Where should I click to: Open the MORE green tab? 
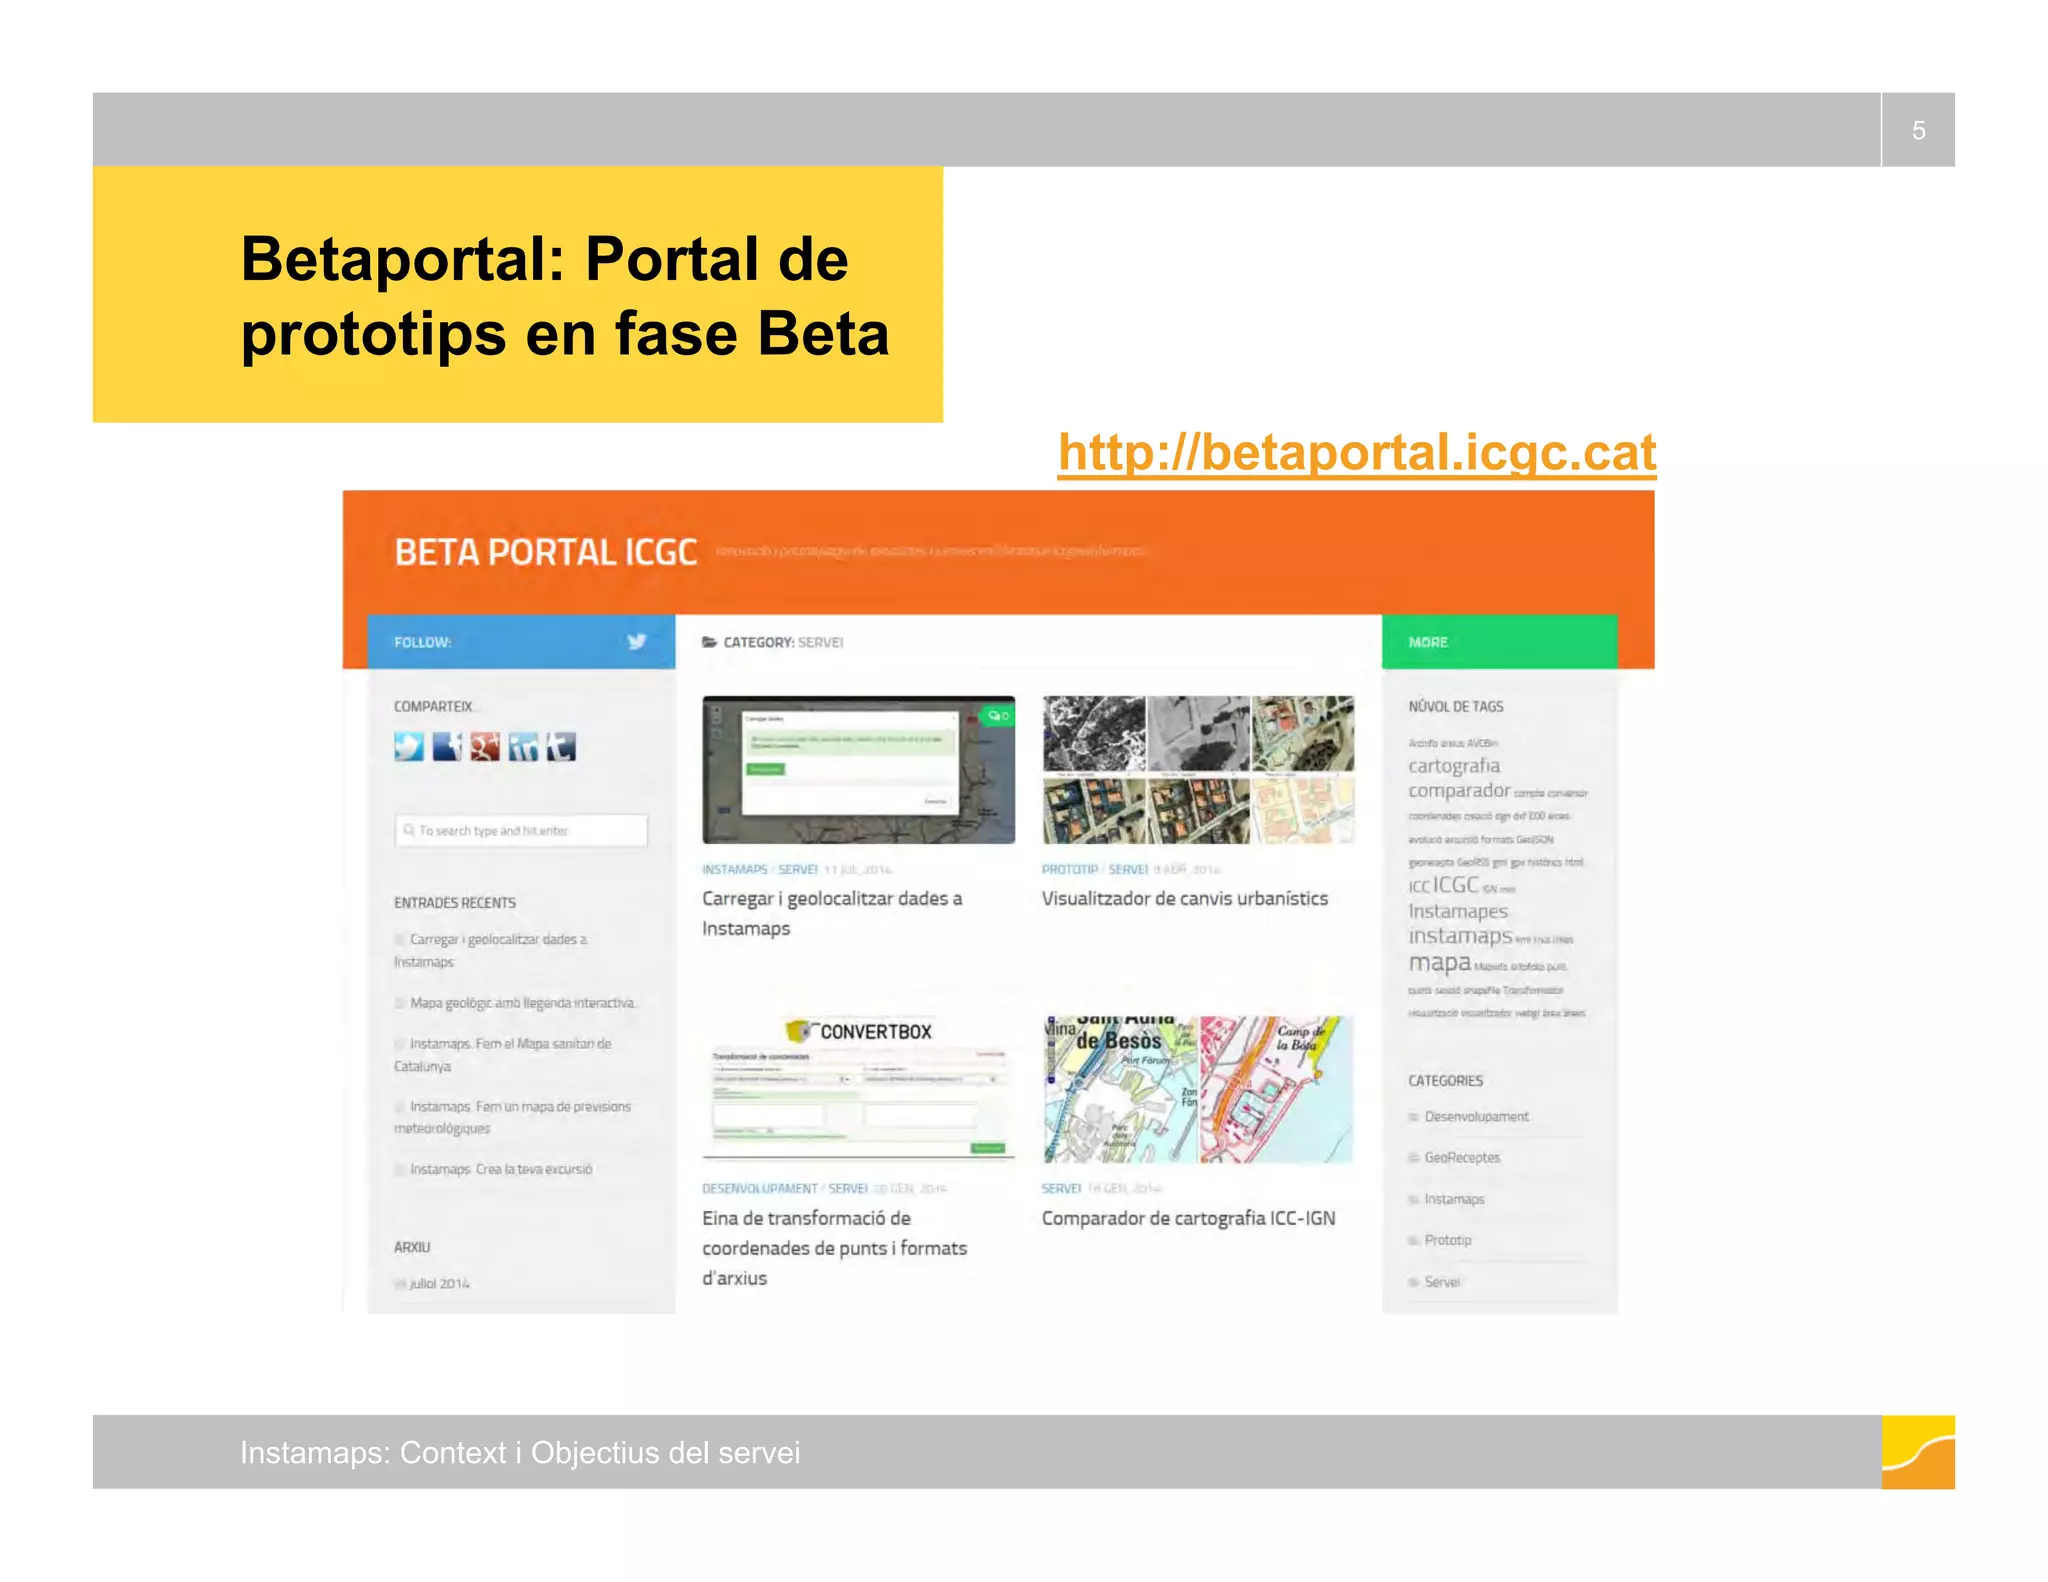pyautogui.click(x=1499, y=642)
